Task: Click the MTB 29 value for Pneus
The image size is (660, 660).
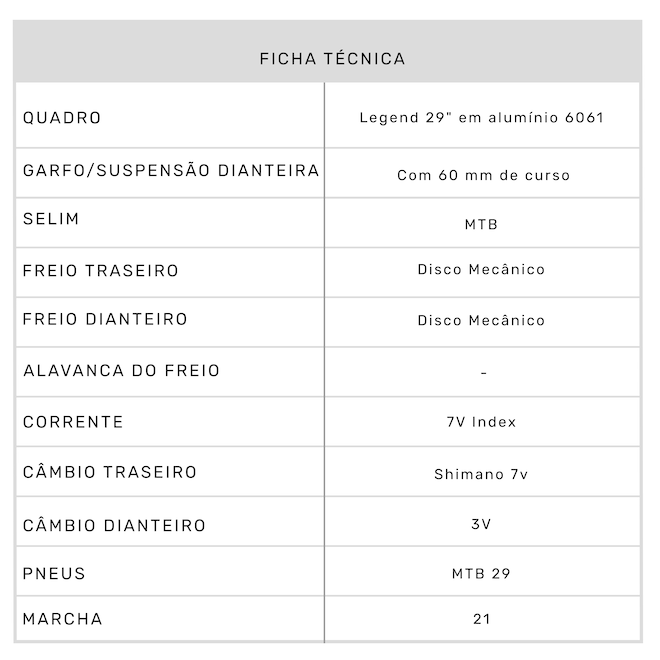Action: pyautogui.click(x=481, y=574)
